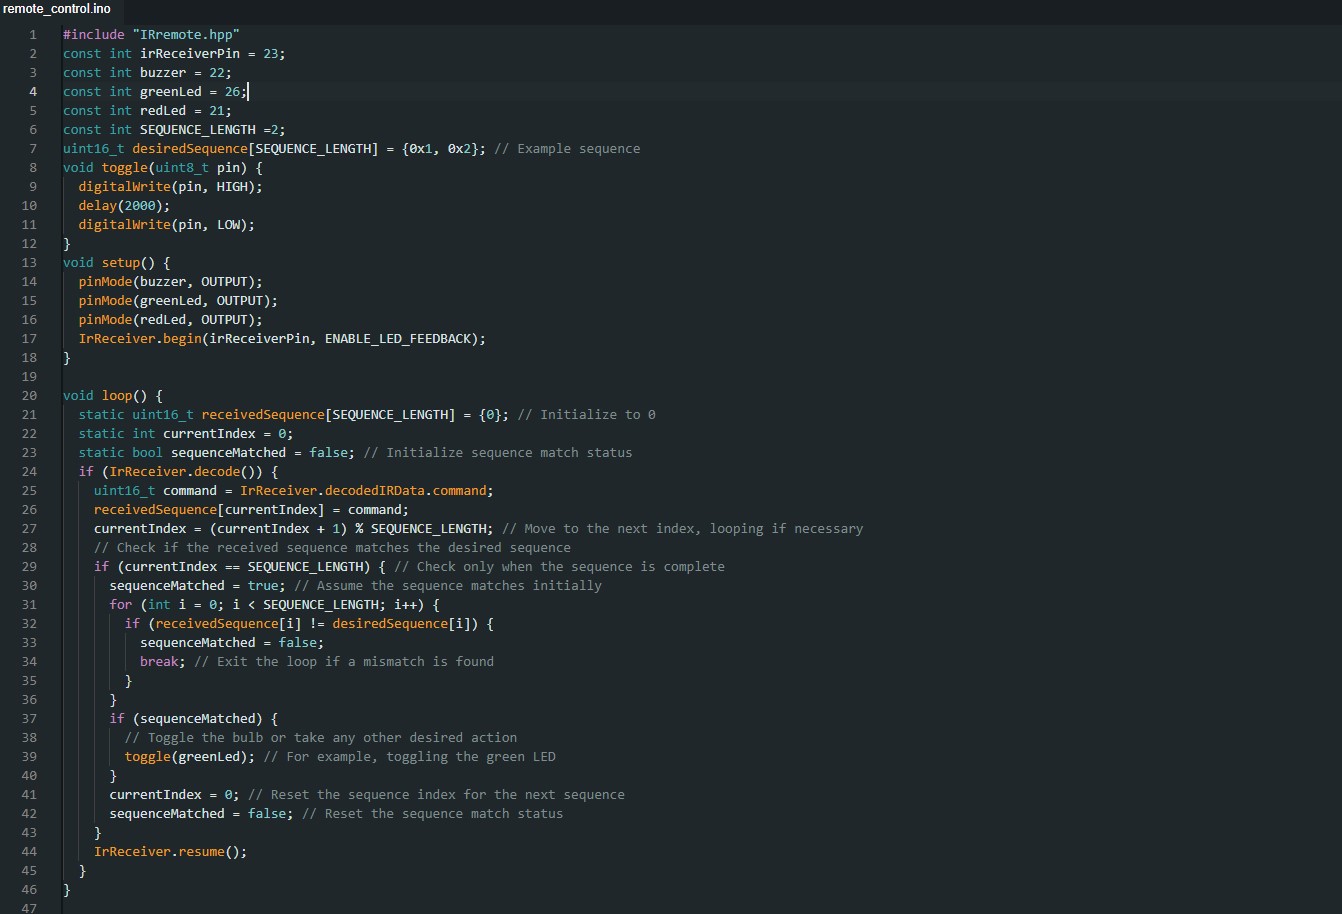The width and height of the screenshot is (1342, 914).
Task: Click "// Toggle the bulb" comment line
Action: coord(321,737)
